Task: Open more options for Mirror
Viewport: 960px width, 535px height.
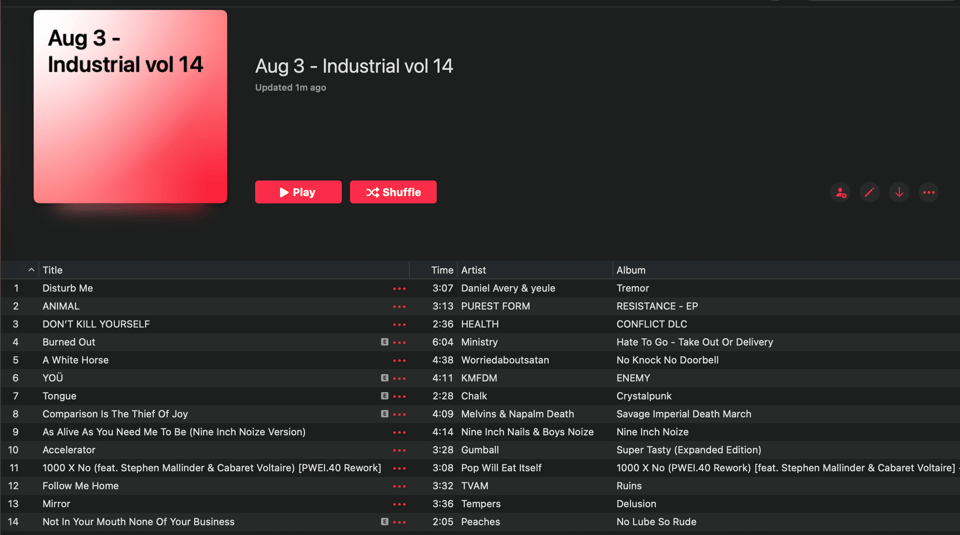Action: point(399,504)
